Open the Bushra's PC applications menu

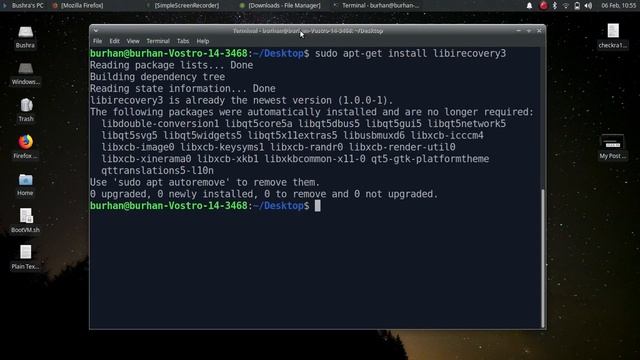tap(24, 5)
